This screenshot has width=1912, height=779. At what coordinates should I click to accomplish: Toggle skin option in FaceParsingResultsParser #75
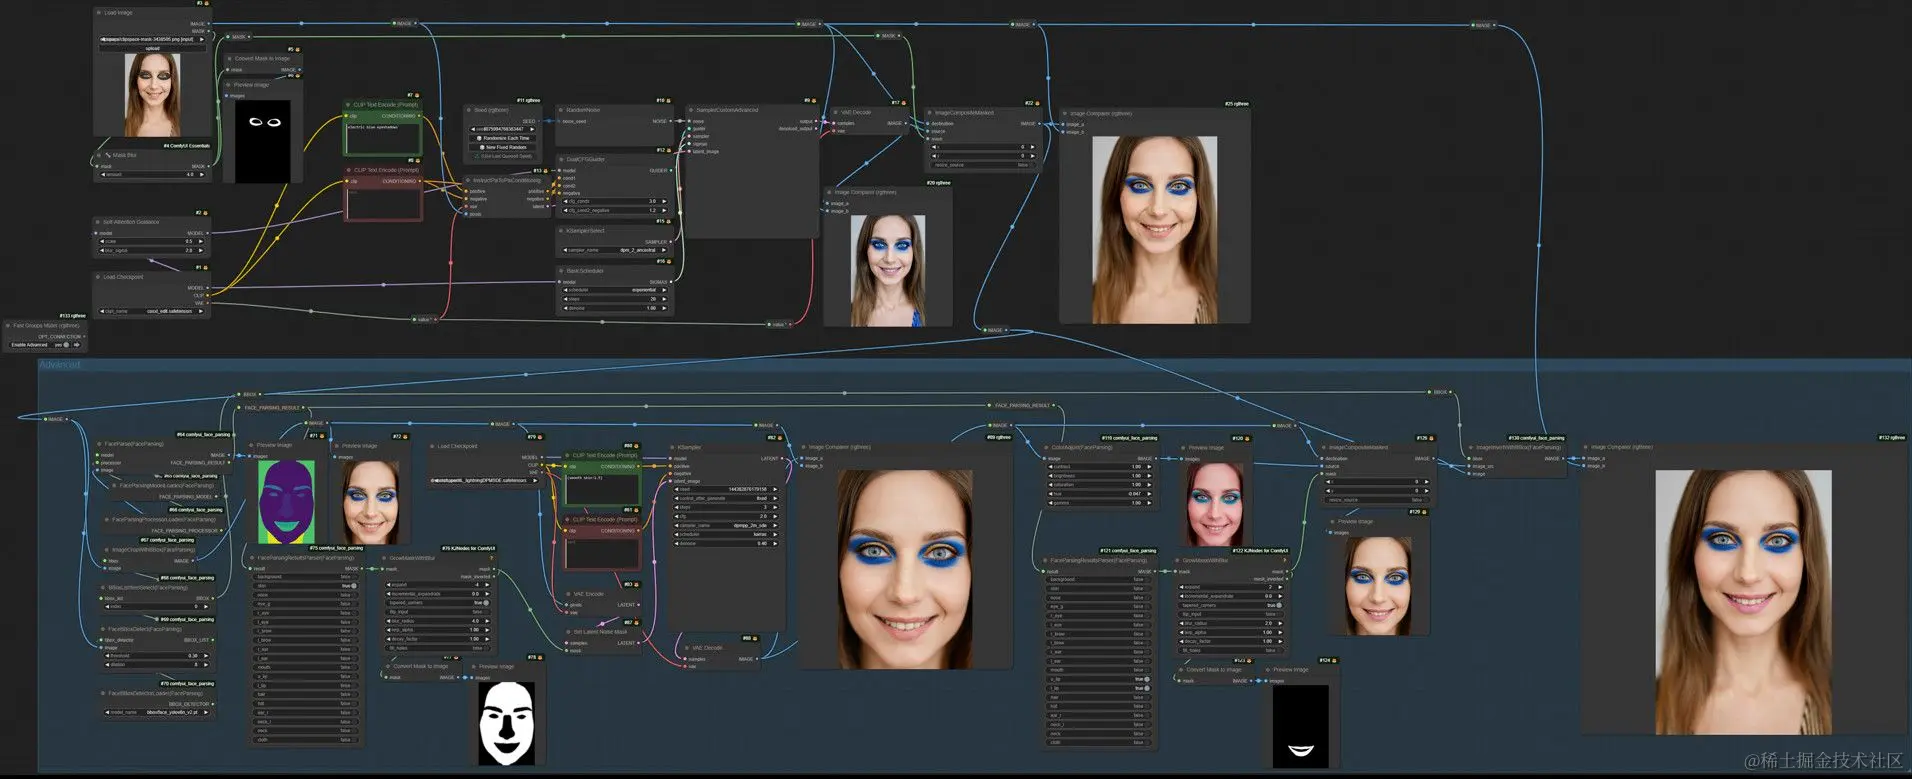(306, 585)
